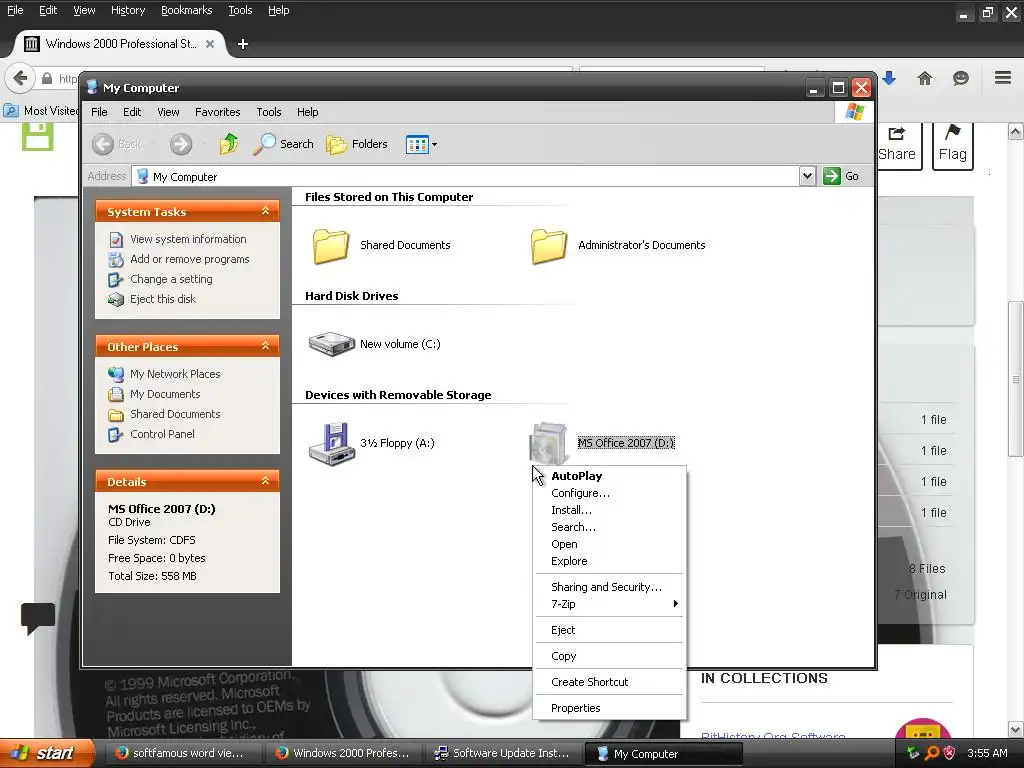This screenshot has width=1024, height=768.
Task: Open a new browser tab
Action: (243, 44)
